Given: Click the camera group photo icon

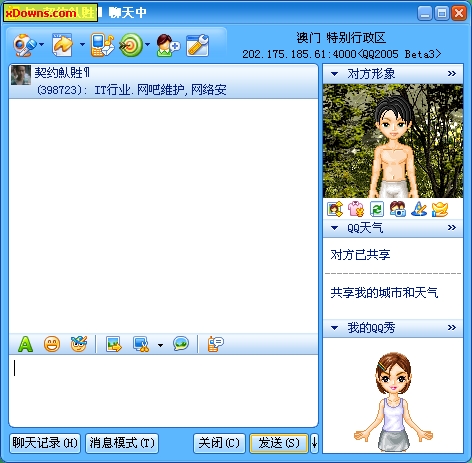Looking at the screenshot, I should pyautogui.click(x=398, y=209).
